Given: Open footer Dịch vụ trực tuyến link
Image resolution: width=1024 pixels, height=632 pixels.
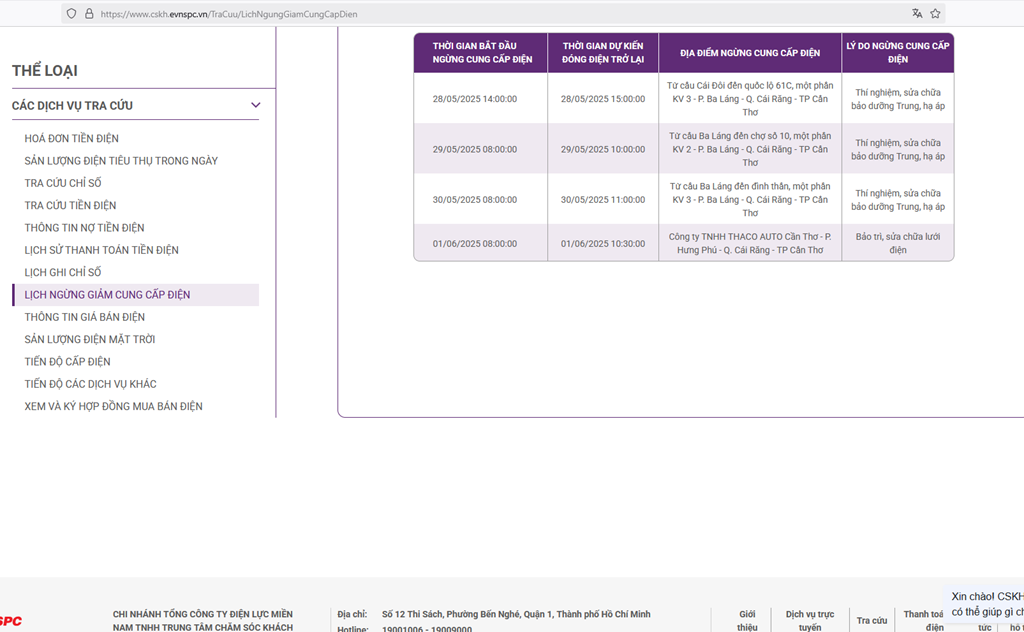Looking at the screenshot, I should pos(810,620).
